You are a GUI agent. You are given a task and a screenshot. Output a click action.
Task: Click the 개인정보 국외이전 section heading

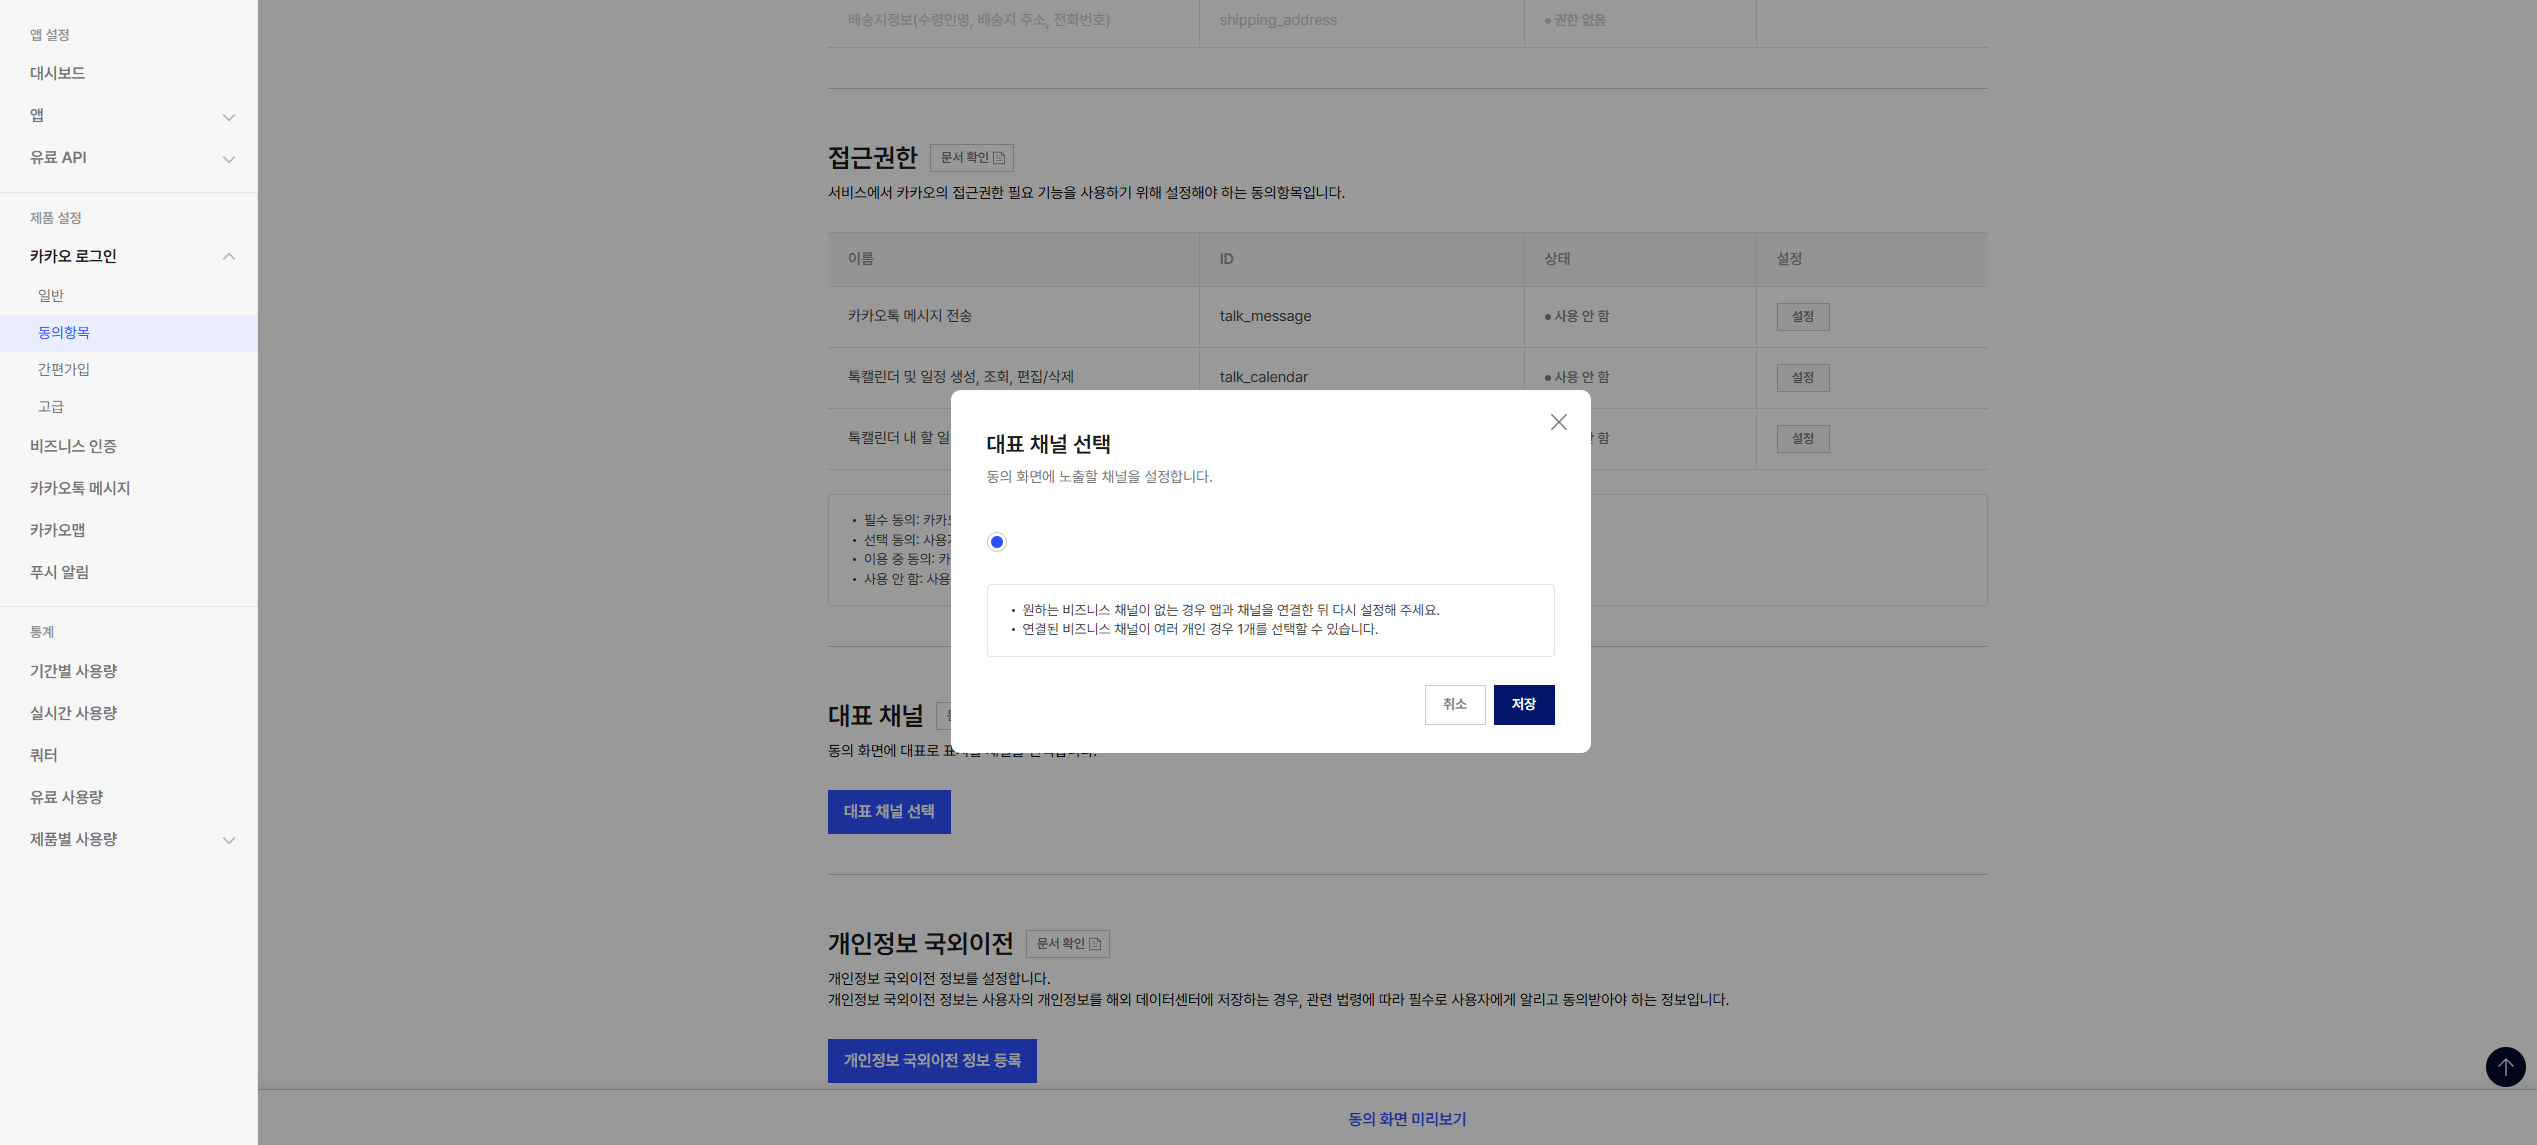tap(921, 944)
